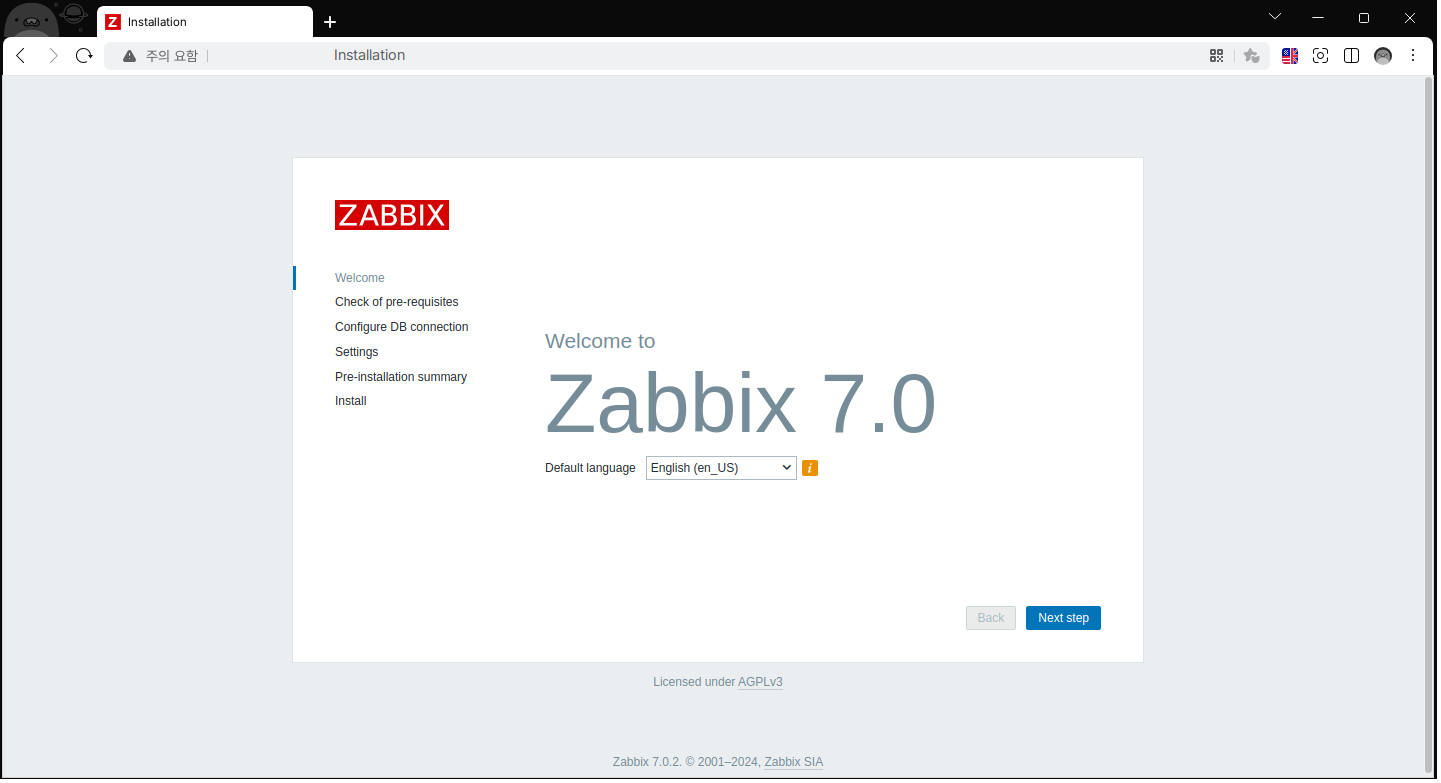This screenshot has width=1441, height=783.
Task: Open the Zabbix SIA link
Action: click(794, 762)
